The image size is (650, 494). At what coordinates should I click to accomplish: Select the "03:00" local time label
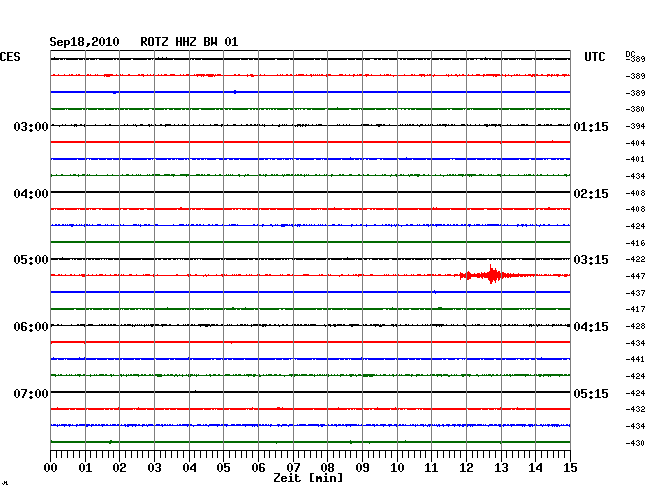pos(31,127)
